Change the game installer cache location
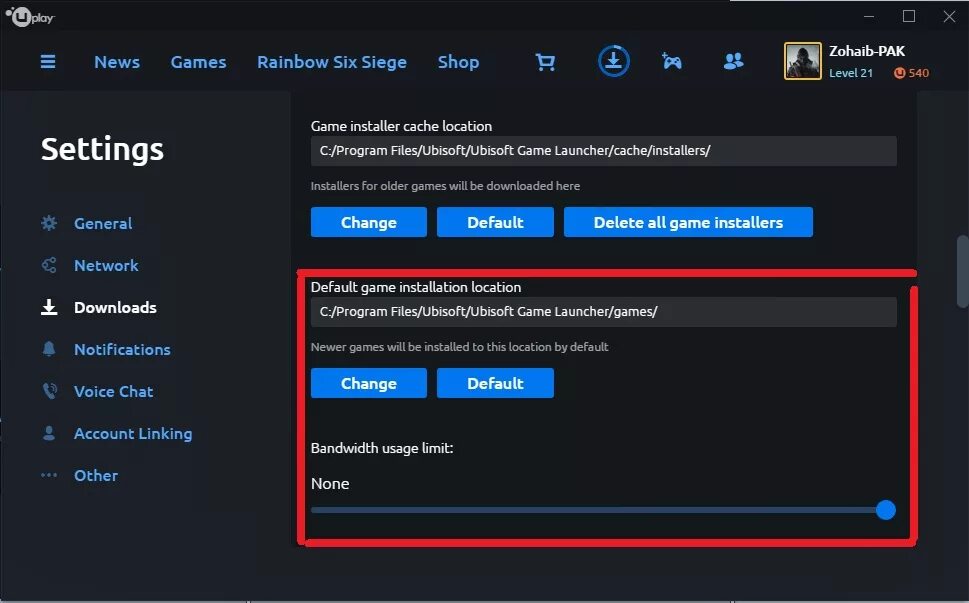This screenshot has height=603, width=969. [x=369, y=222]
